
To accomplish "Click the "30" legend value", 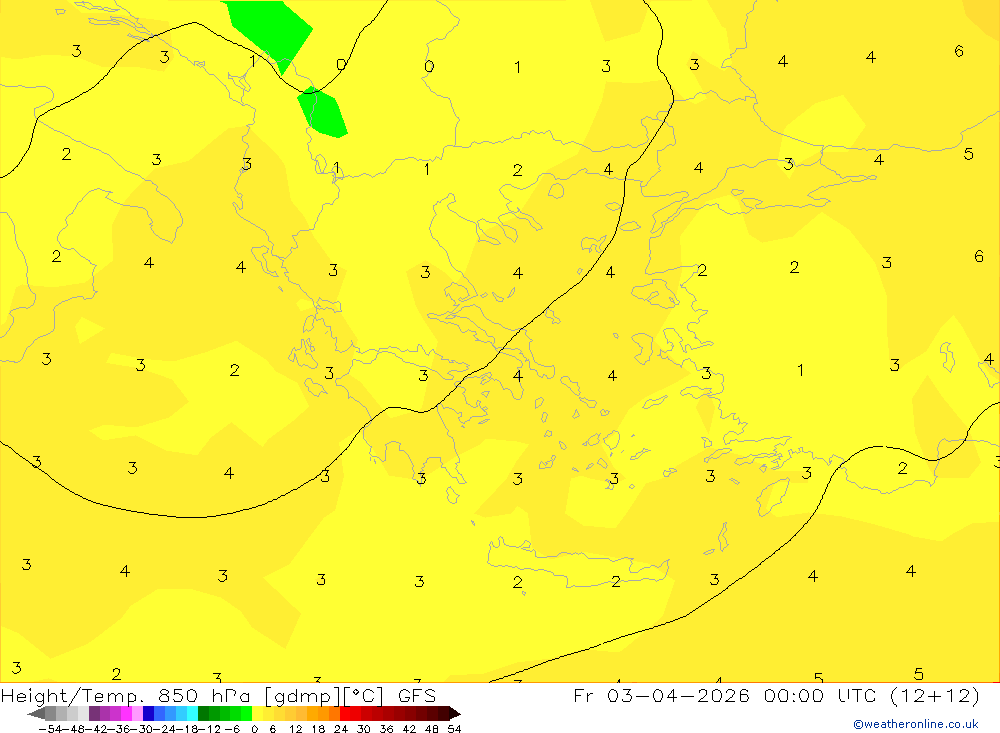I will coord(364,729).
